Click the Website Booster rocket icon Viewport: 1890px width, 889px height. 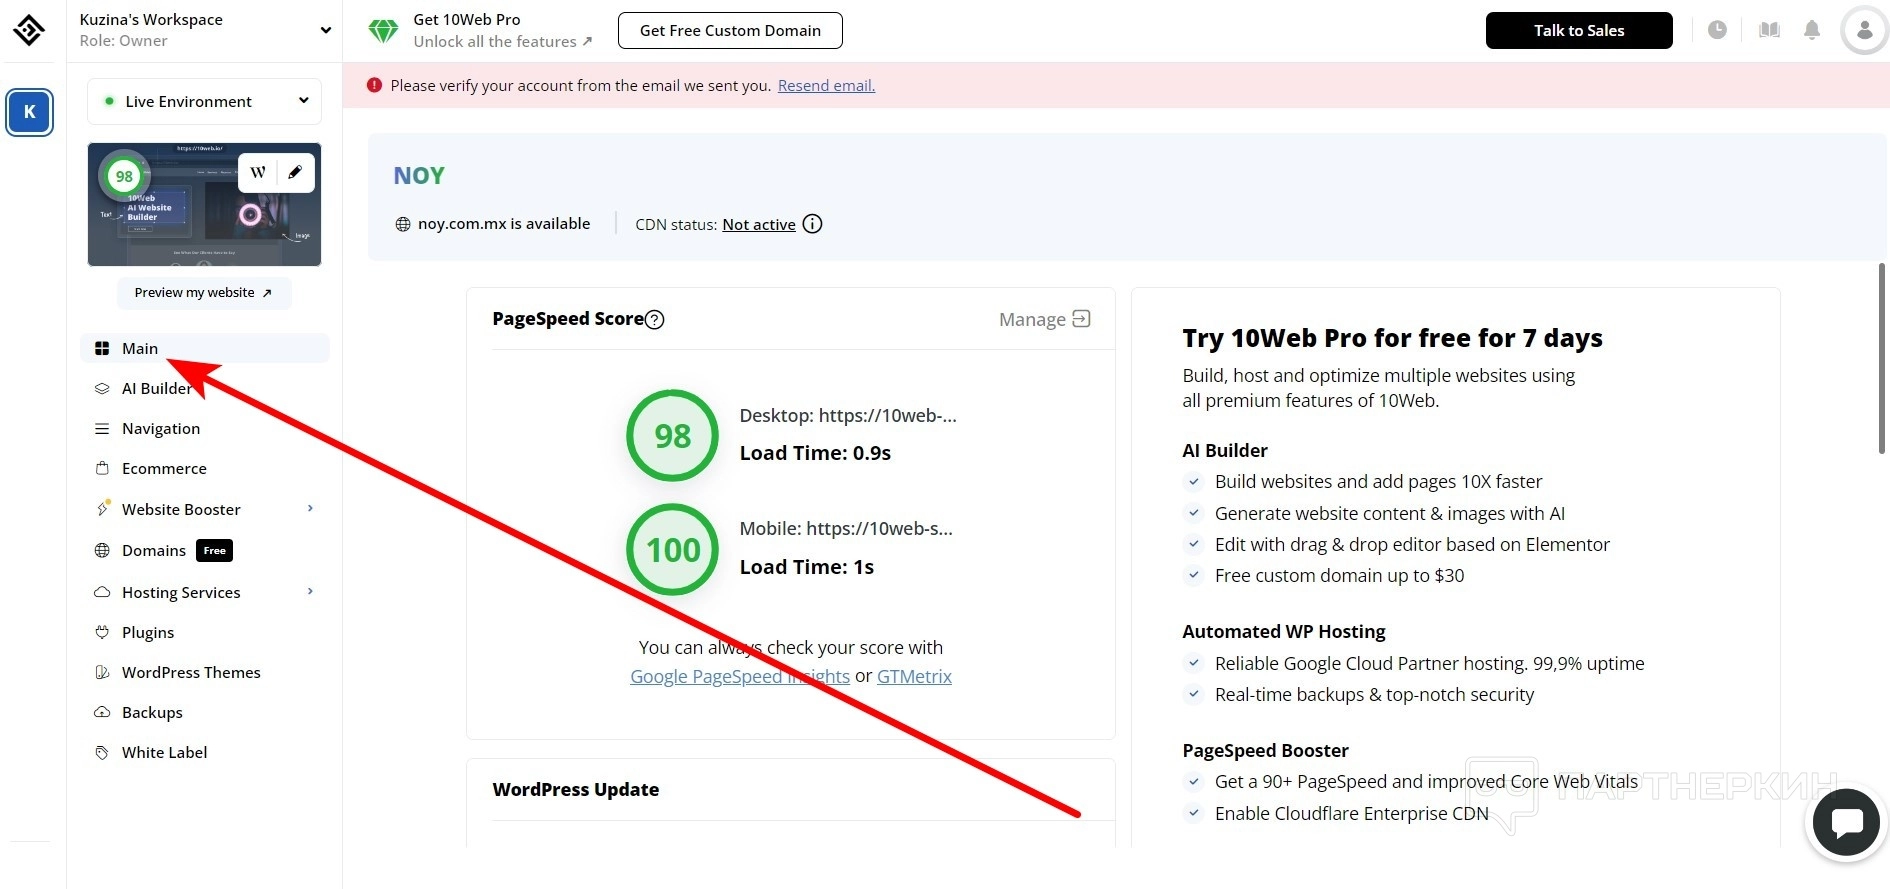[x=102, y=509]
